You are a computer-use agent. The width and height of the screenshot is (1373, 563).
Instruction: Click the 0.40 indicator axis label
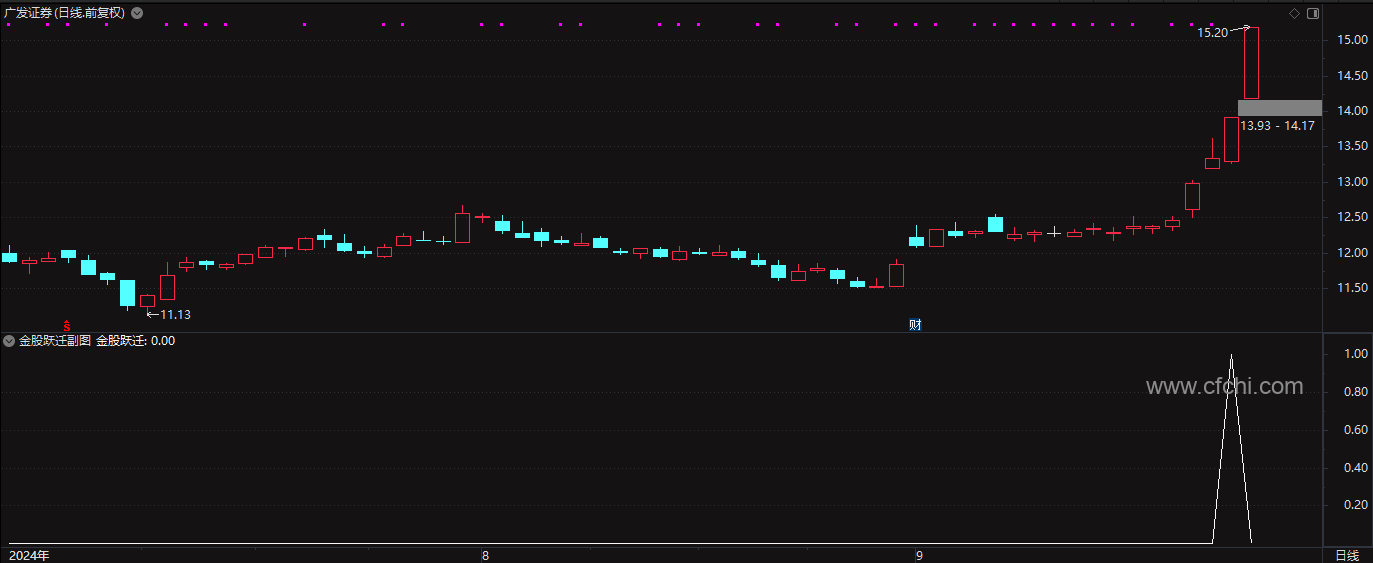[x=1356, y=468]
